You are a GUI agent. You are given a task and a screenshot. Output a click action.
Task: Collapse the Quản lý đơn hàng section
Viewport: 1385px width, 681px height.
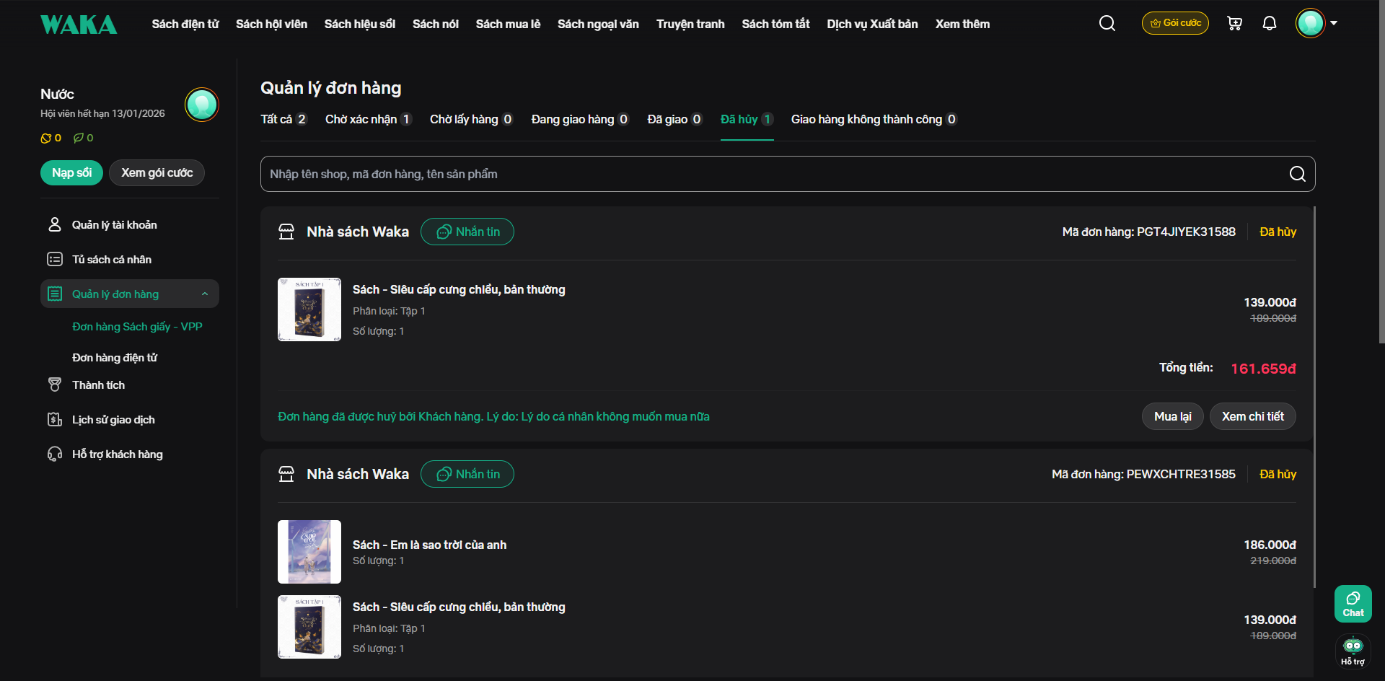click(x=205, y=294)
